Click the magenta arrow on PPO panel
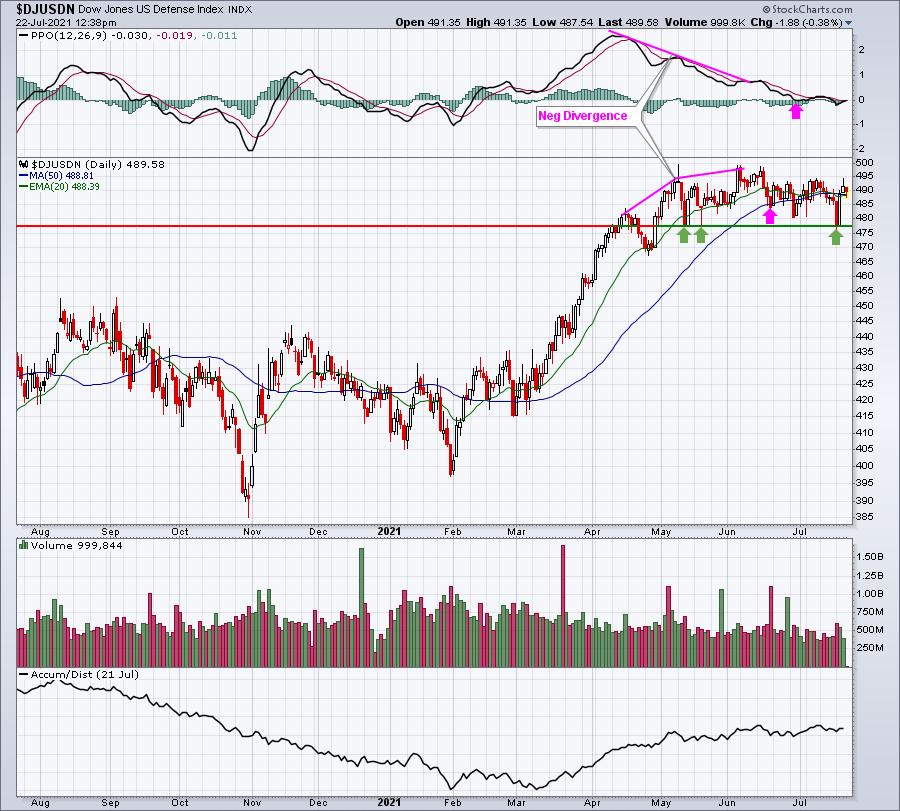900x811 pixels. (796, 110)
